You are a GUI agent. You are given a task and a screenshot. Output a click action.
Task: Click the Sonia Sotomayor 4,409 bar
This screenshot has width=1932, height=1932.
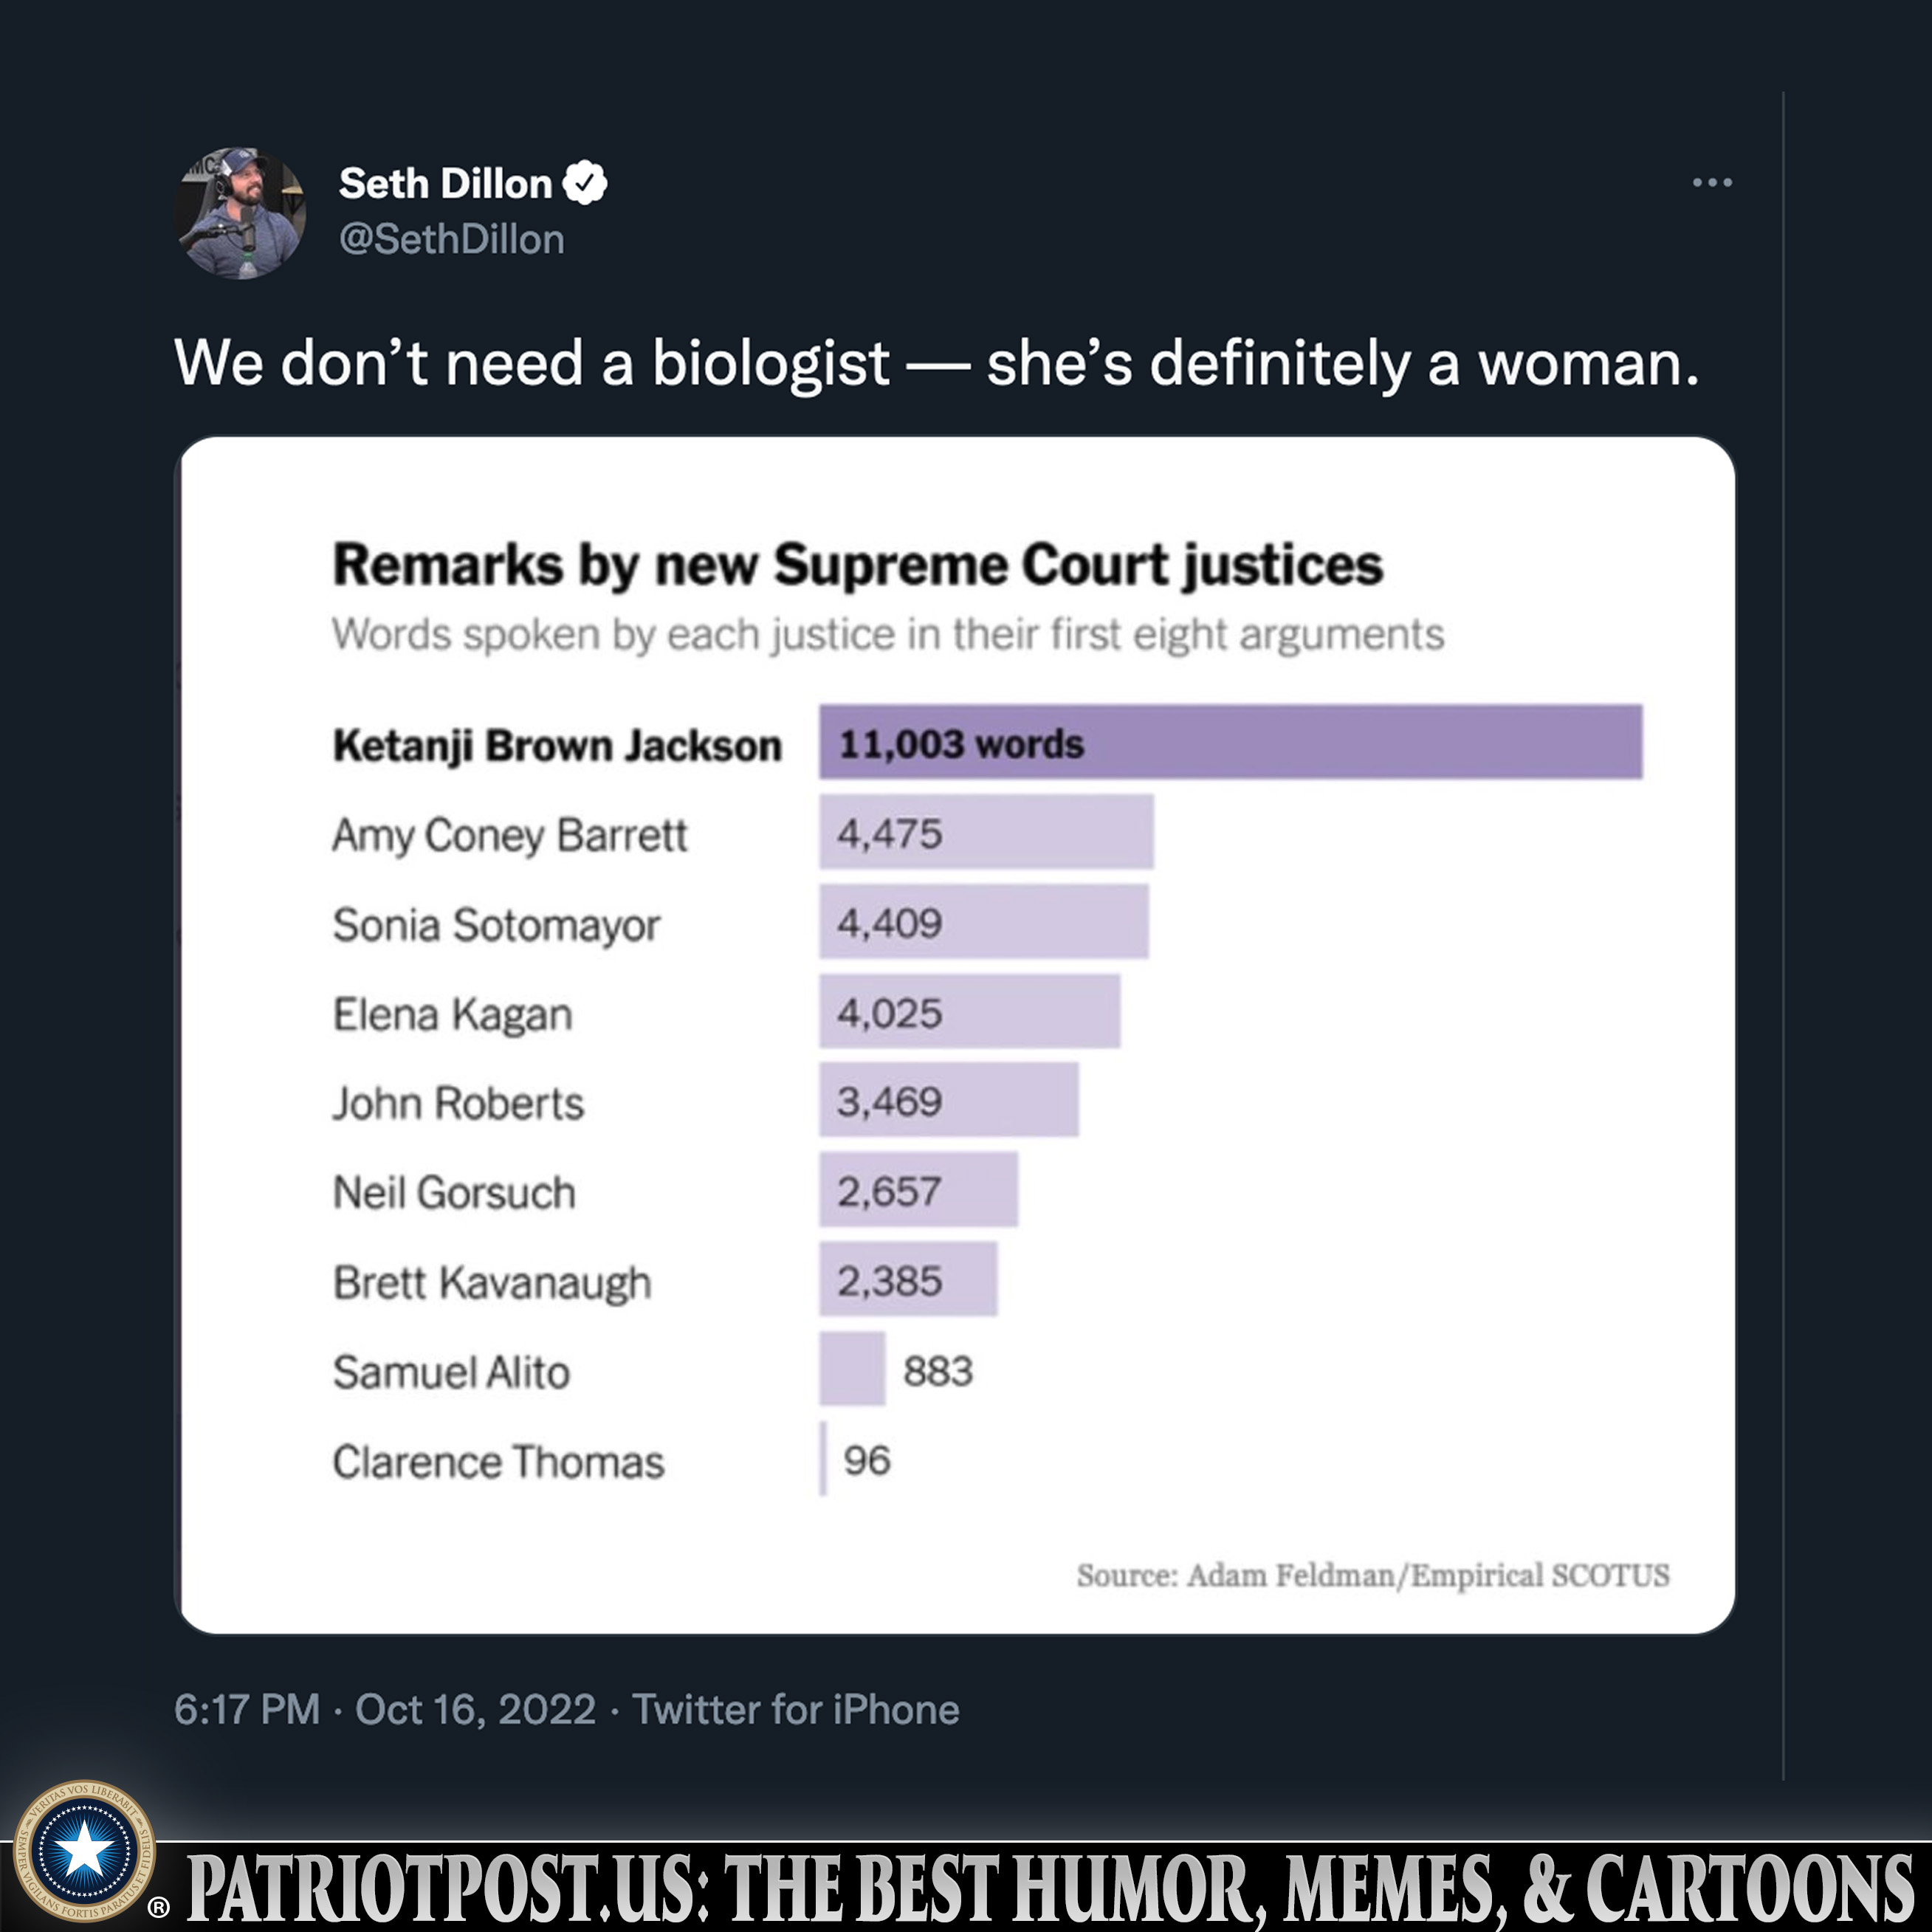[x=984, y=922]
